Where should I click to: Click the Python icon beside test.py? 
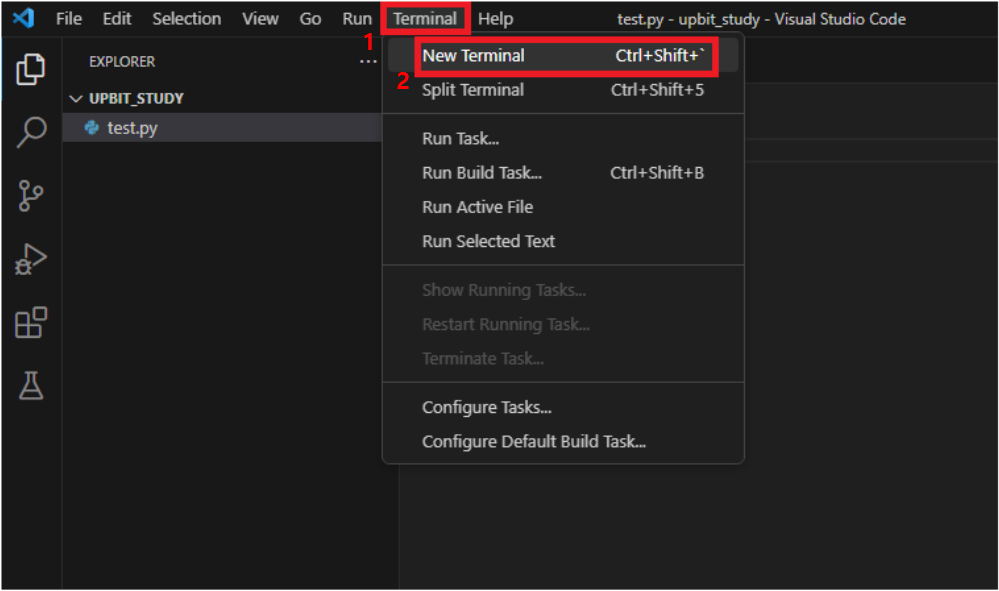(92, 128)
